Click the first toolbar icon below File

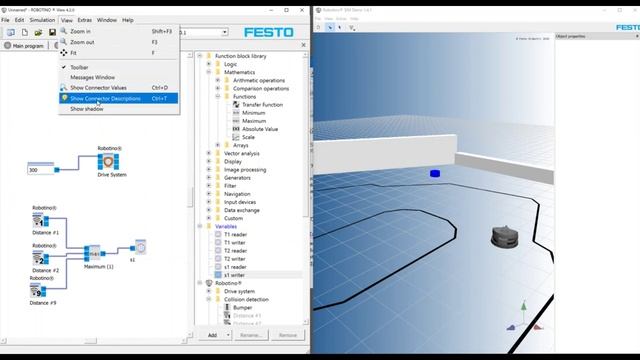11,32
